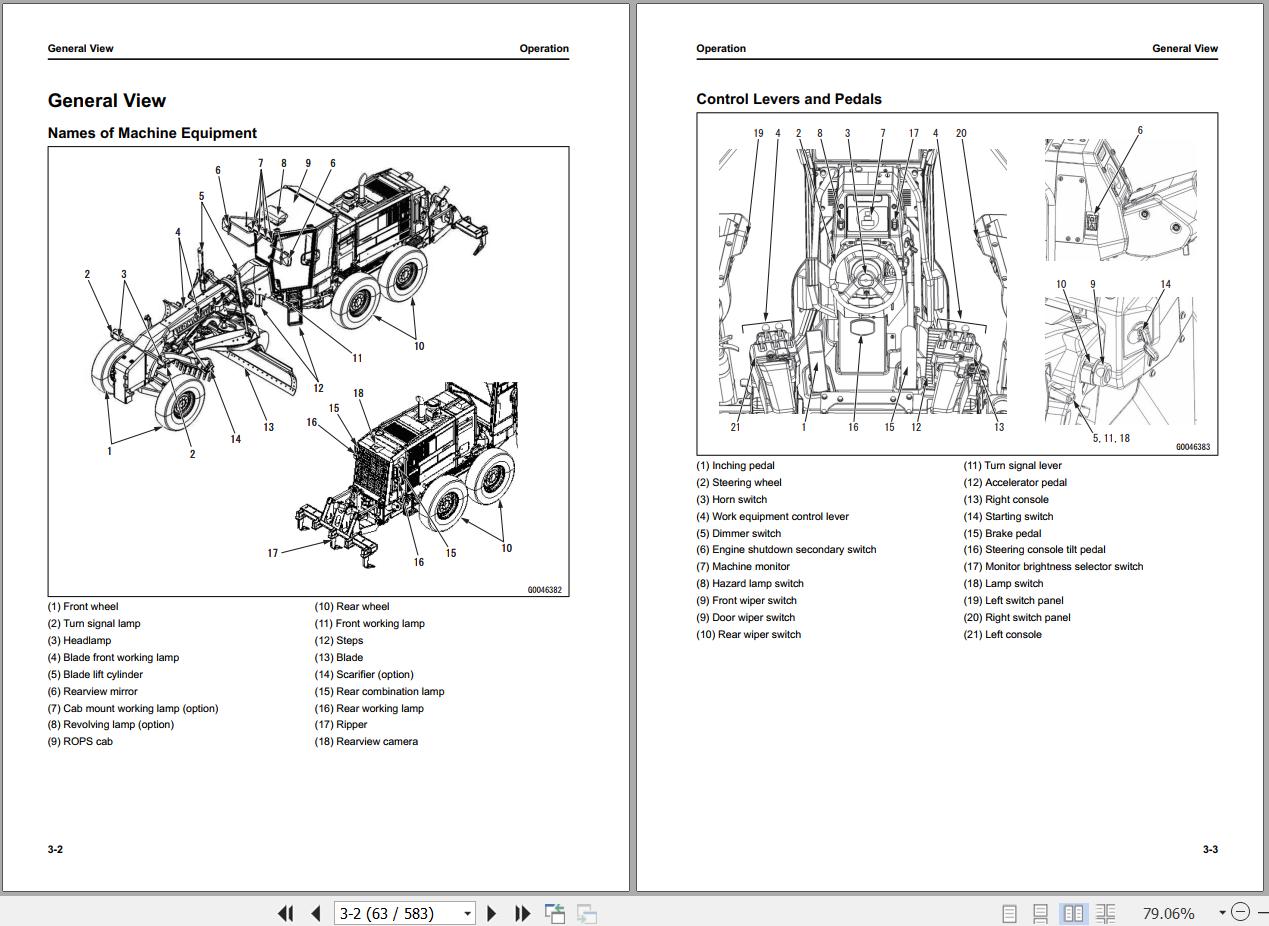Click the 79.06% zoom percentage value
This screenshot has height=926, width=1269.
tap(1168, 913)
